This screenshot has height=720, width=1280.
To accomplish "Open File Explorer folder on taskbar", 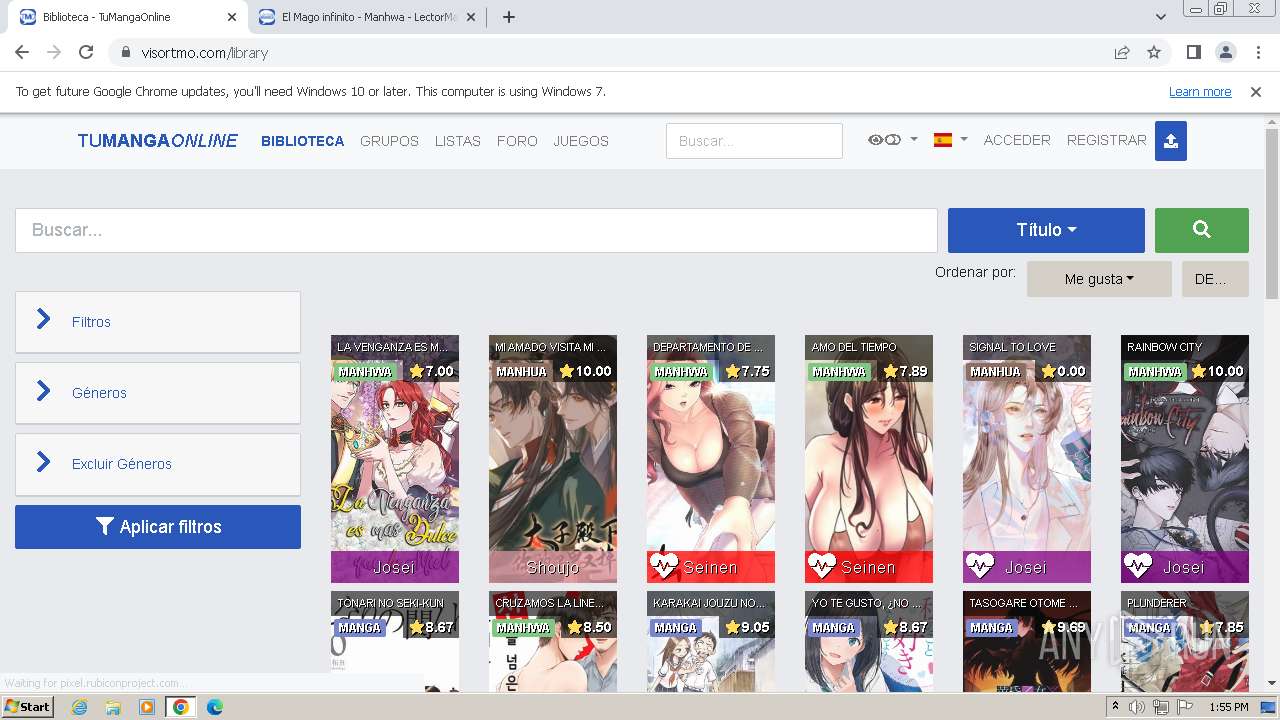I will click(x=113, y=707).
